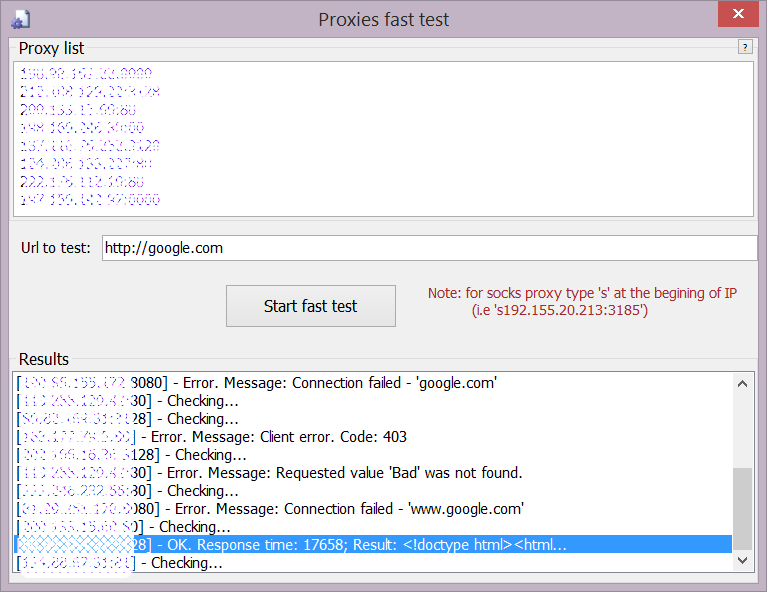767x592 pixels.
Task: Focus the Url to test input field
Action: click(x=429, y=248)
